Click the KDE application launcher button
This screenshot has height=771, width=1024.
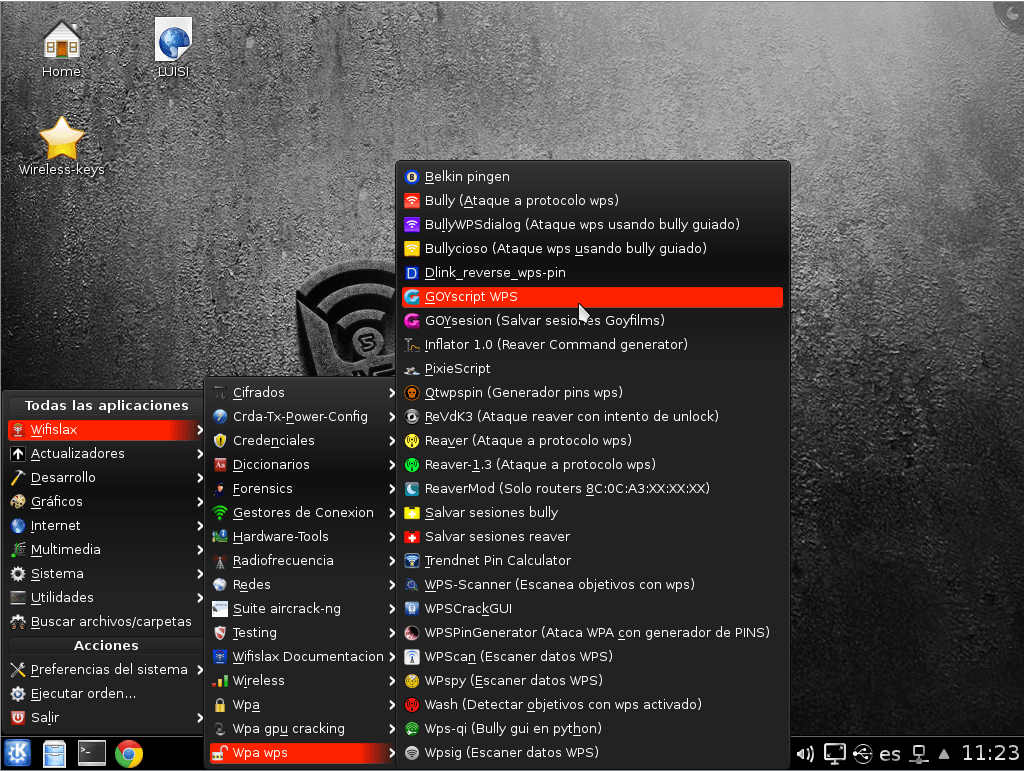click(18, 753)
